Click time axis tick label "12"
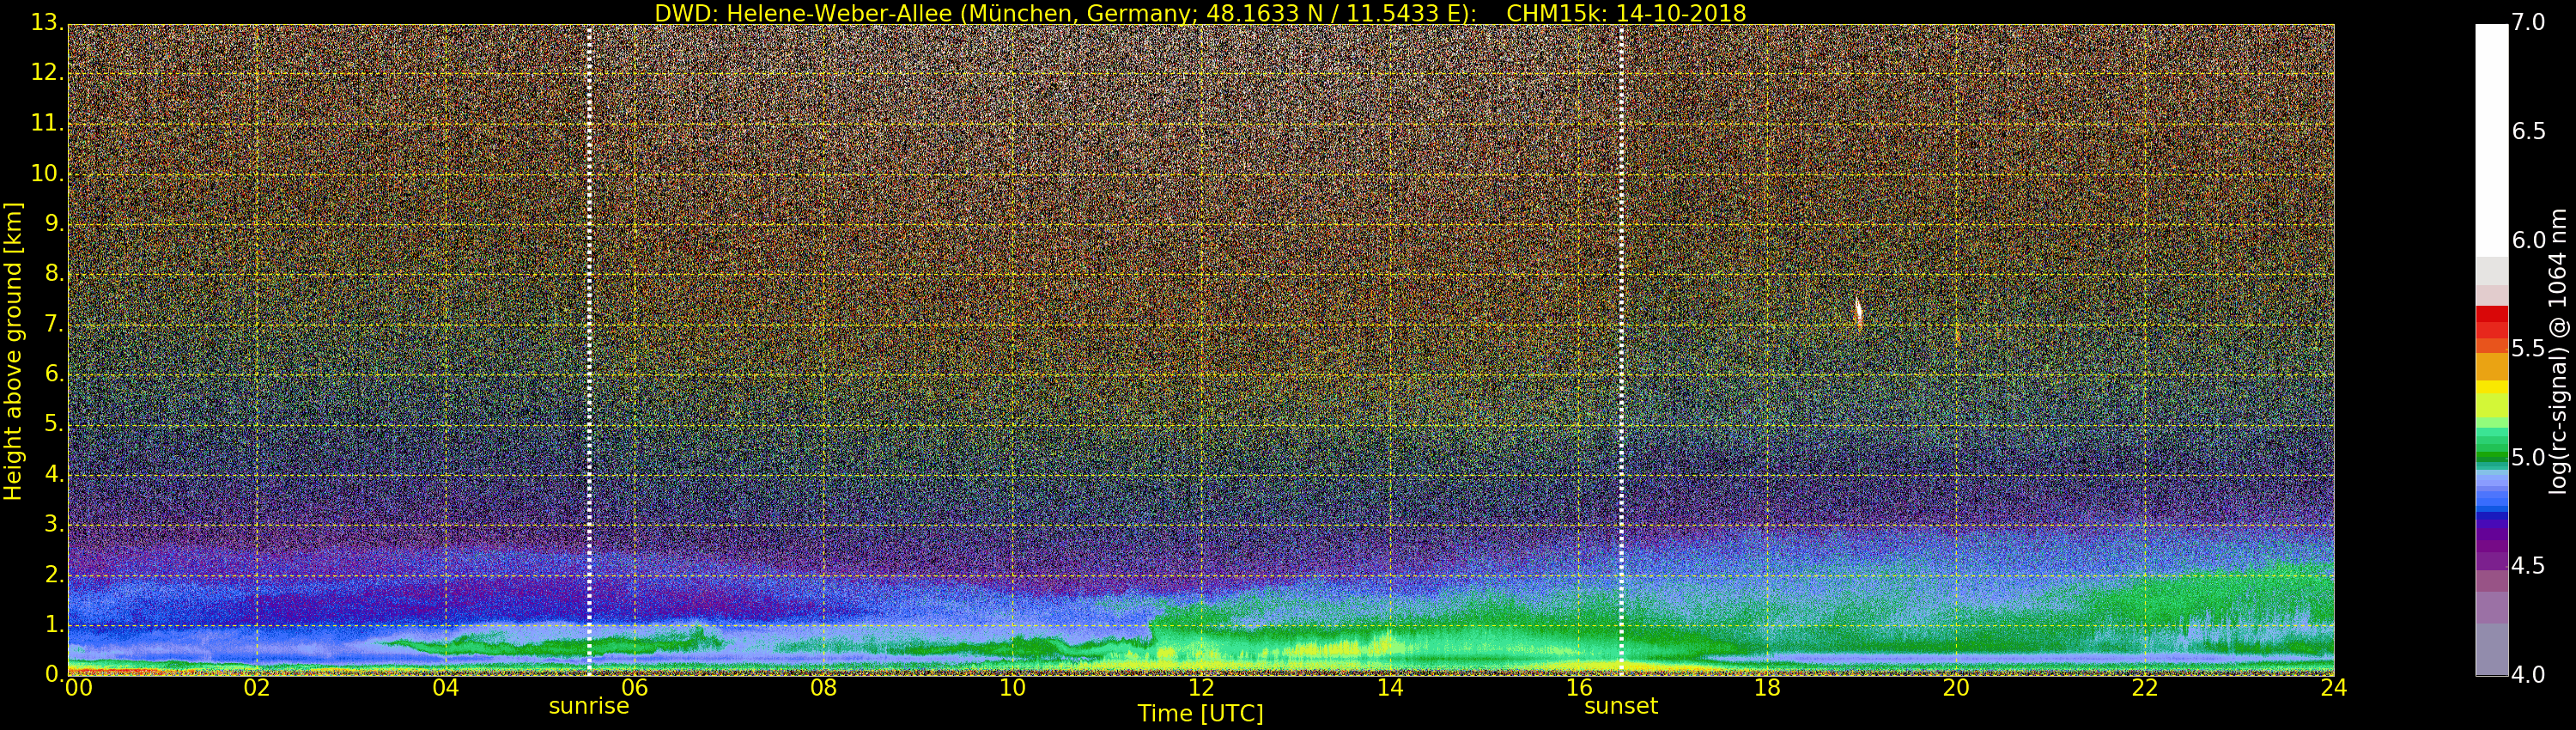The height and width of the screenshot is (730, 2576). 1201,688
